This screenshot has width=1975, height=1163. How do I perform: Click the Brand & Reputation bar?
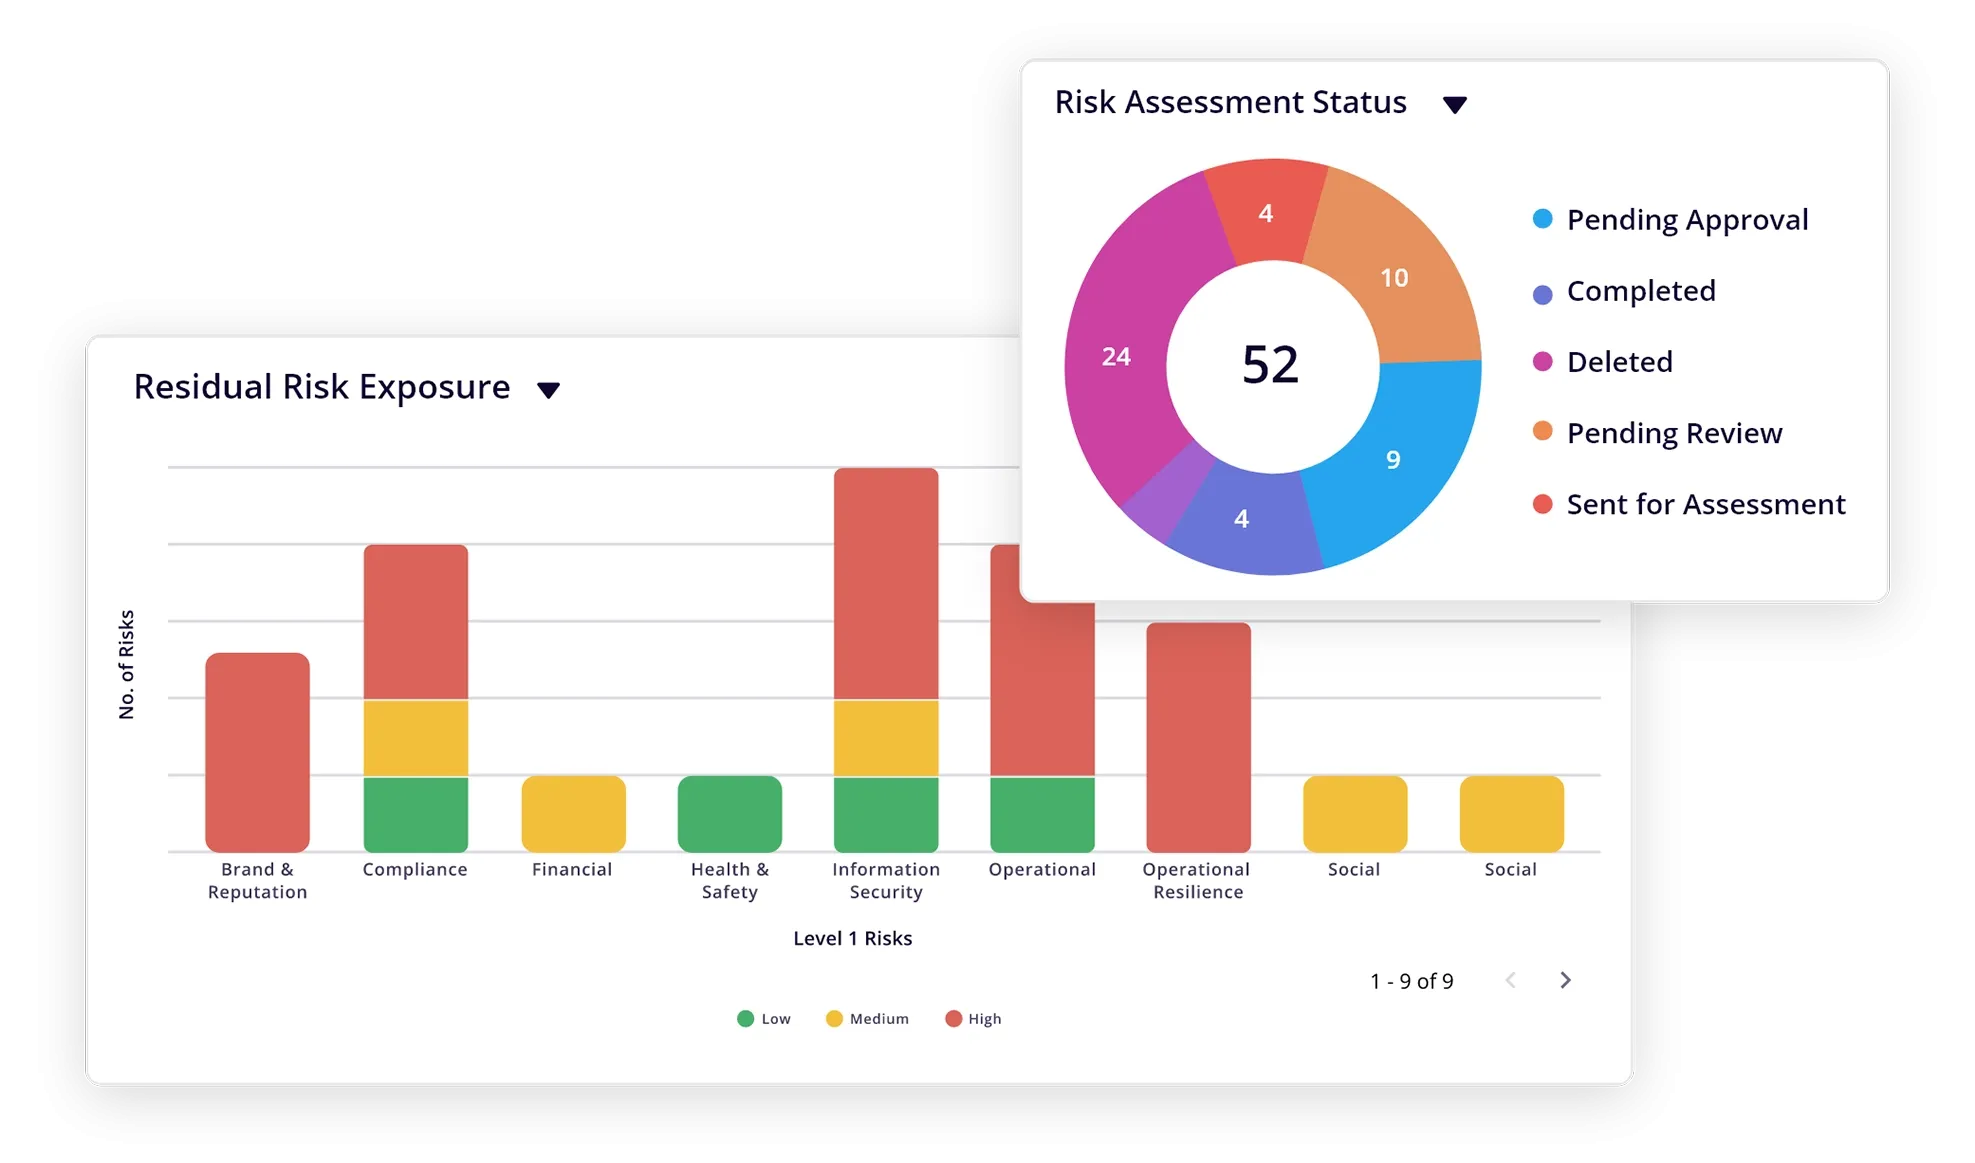point(257,752)
